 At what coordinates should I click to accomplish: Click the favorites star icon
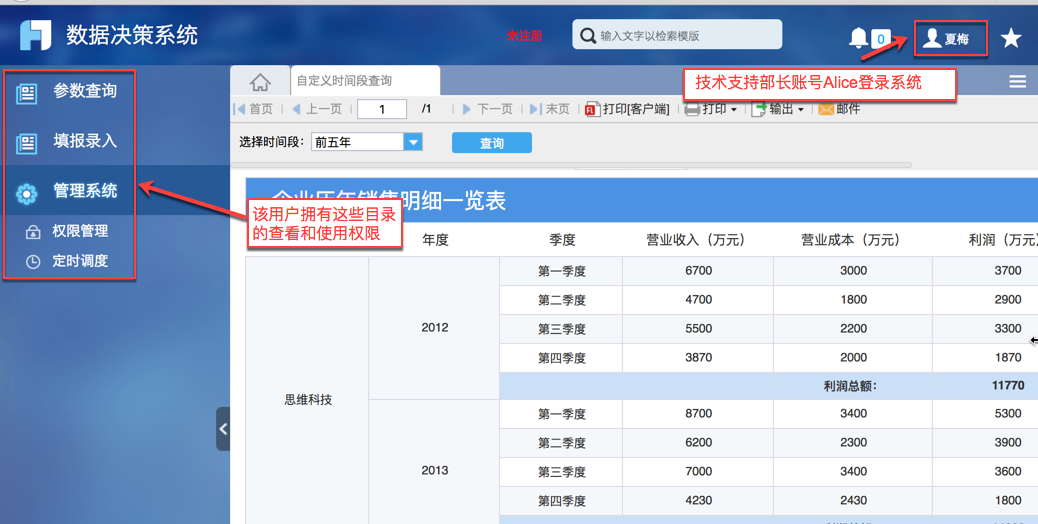[1011, 38]
